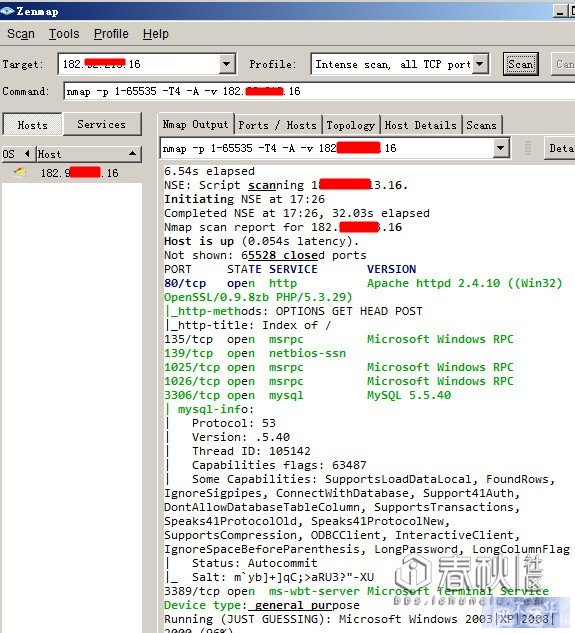Click the '3306/tcp' port text
This screenshot has width=575, height=633.
tap(192, 395)
